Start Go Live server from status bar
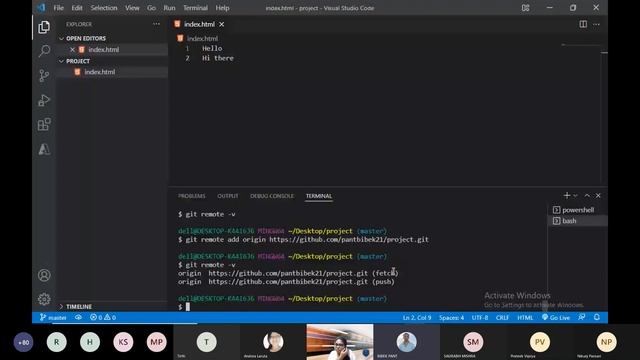 tap(556, 318)
